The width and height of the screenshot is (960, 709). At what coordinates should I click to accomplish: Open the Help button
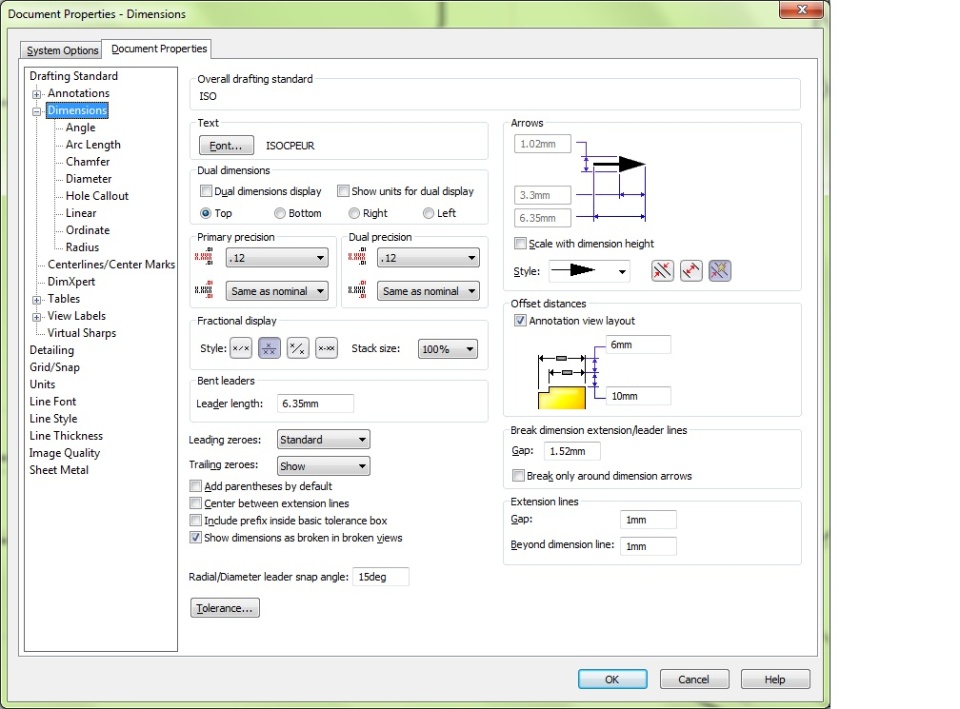[775, 679]
